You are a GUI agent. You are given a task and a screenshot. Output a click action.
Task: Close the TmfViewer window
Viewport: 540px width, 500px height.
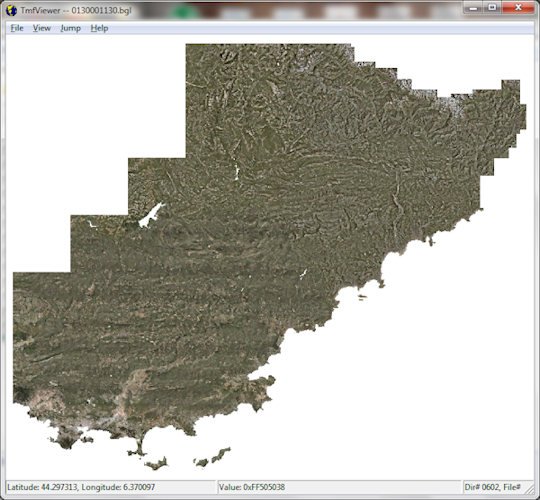518,8
